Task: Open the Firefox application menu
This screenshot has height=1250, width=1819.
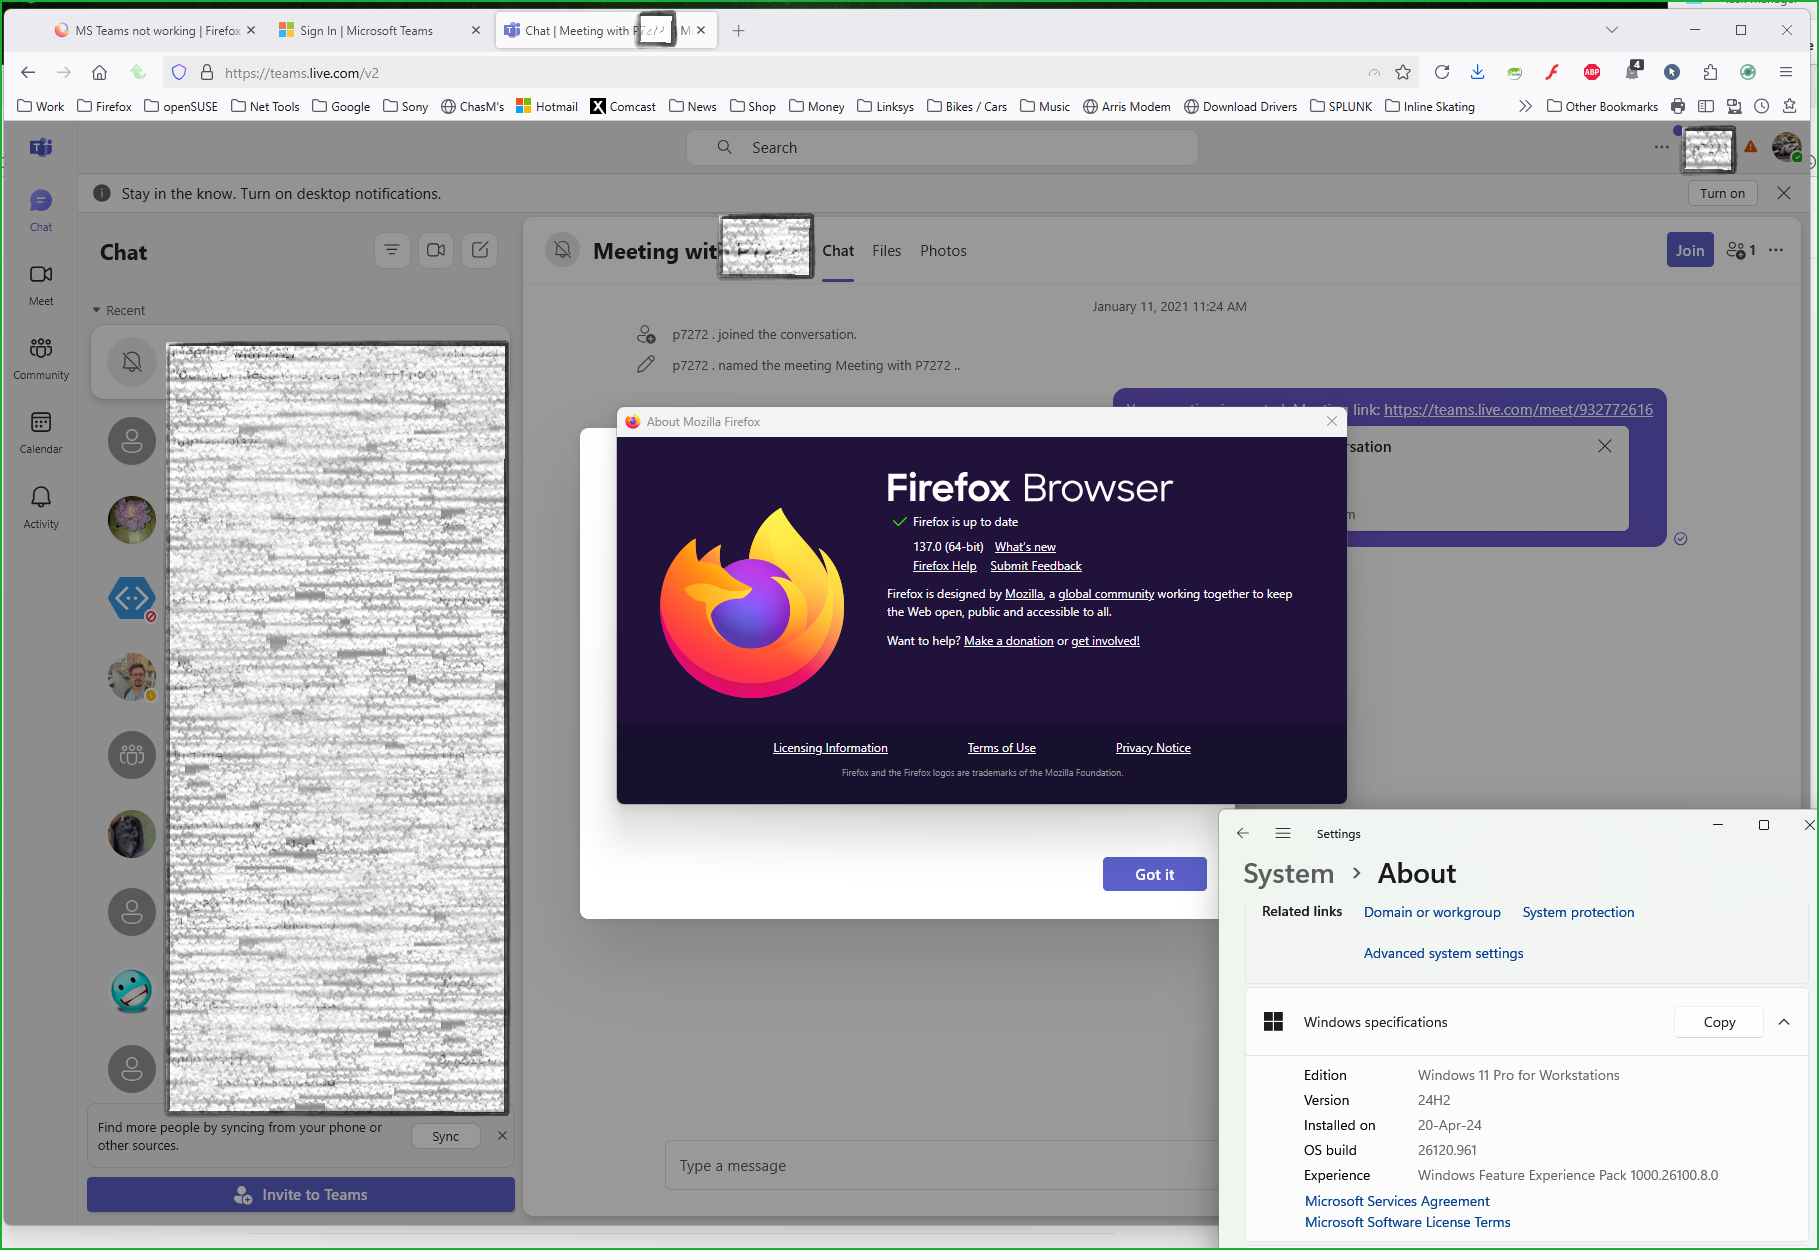Action: pyautogui.click(x=1786, y=72)
